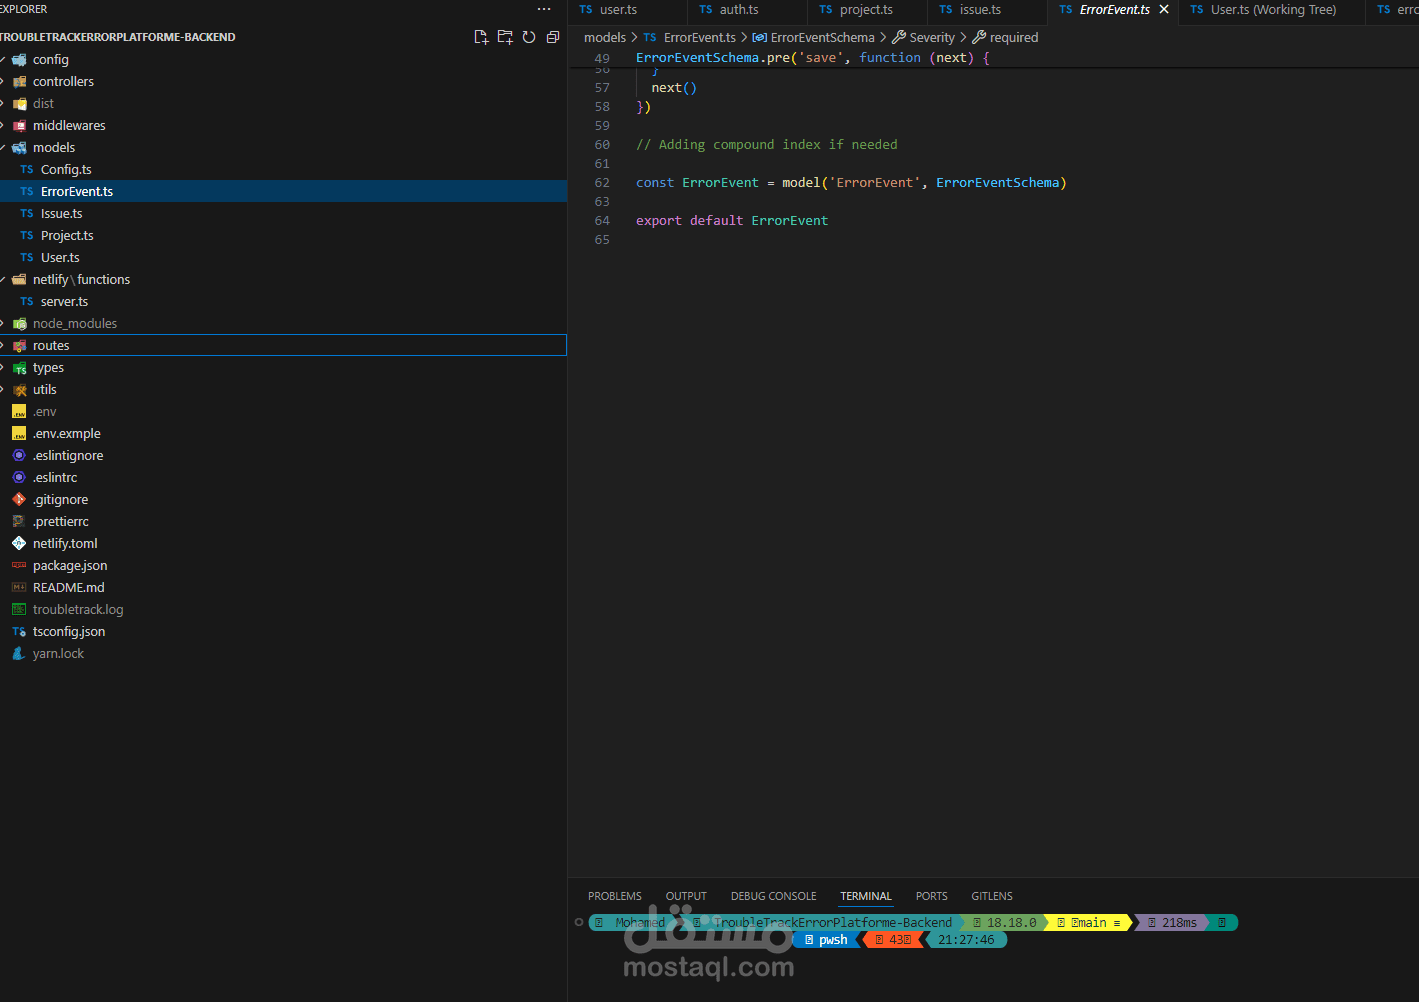Expand the dist folder

(283, 103)
